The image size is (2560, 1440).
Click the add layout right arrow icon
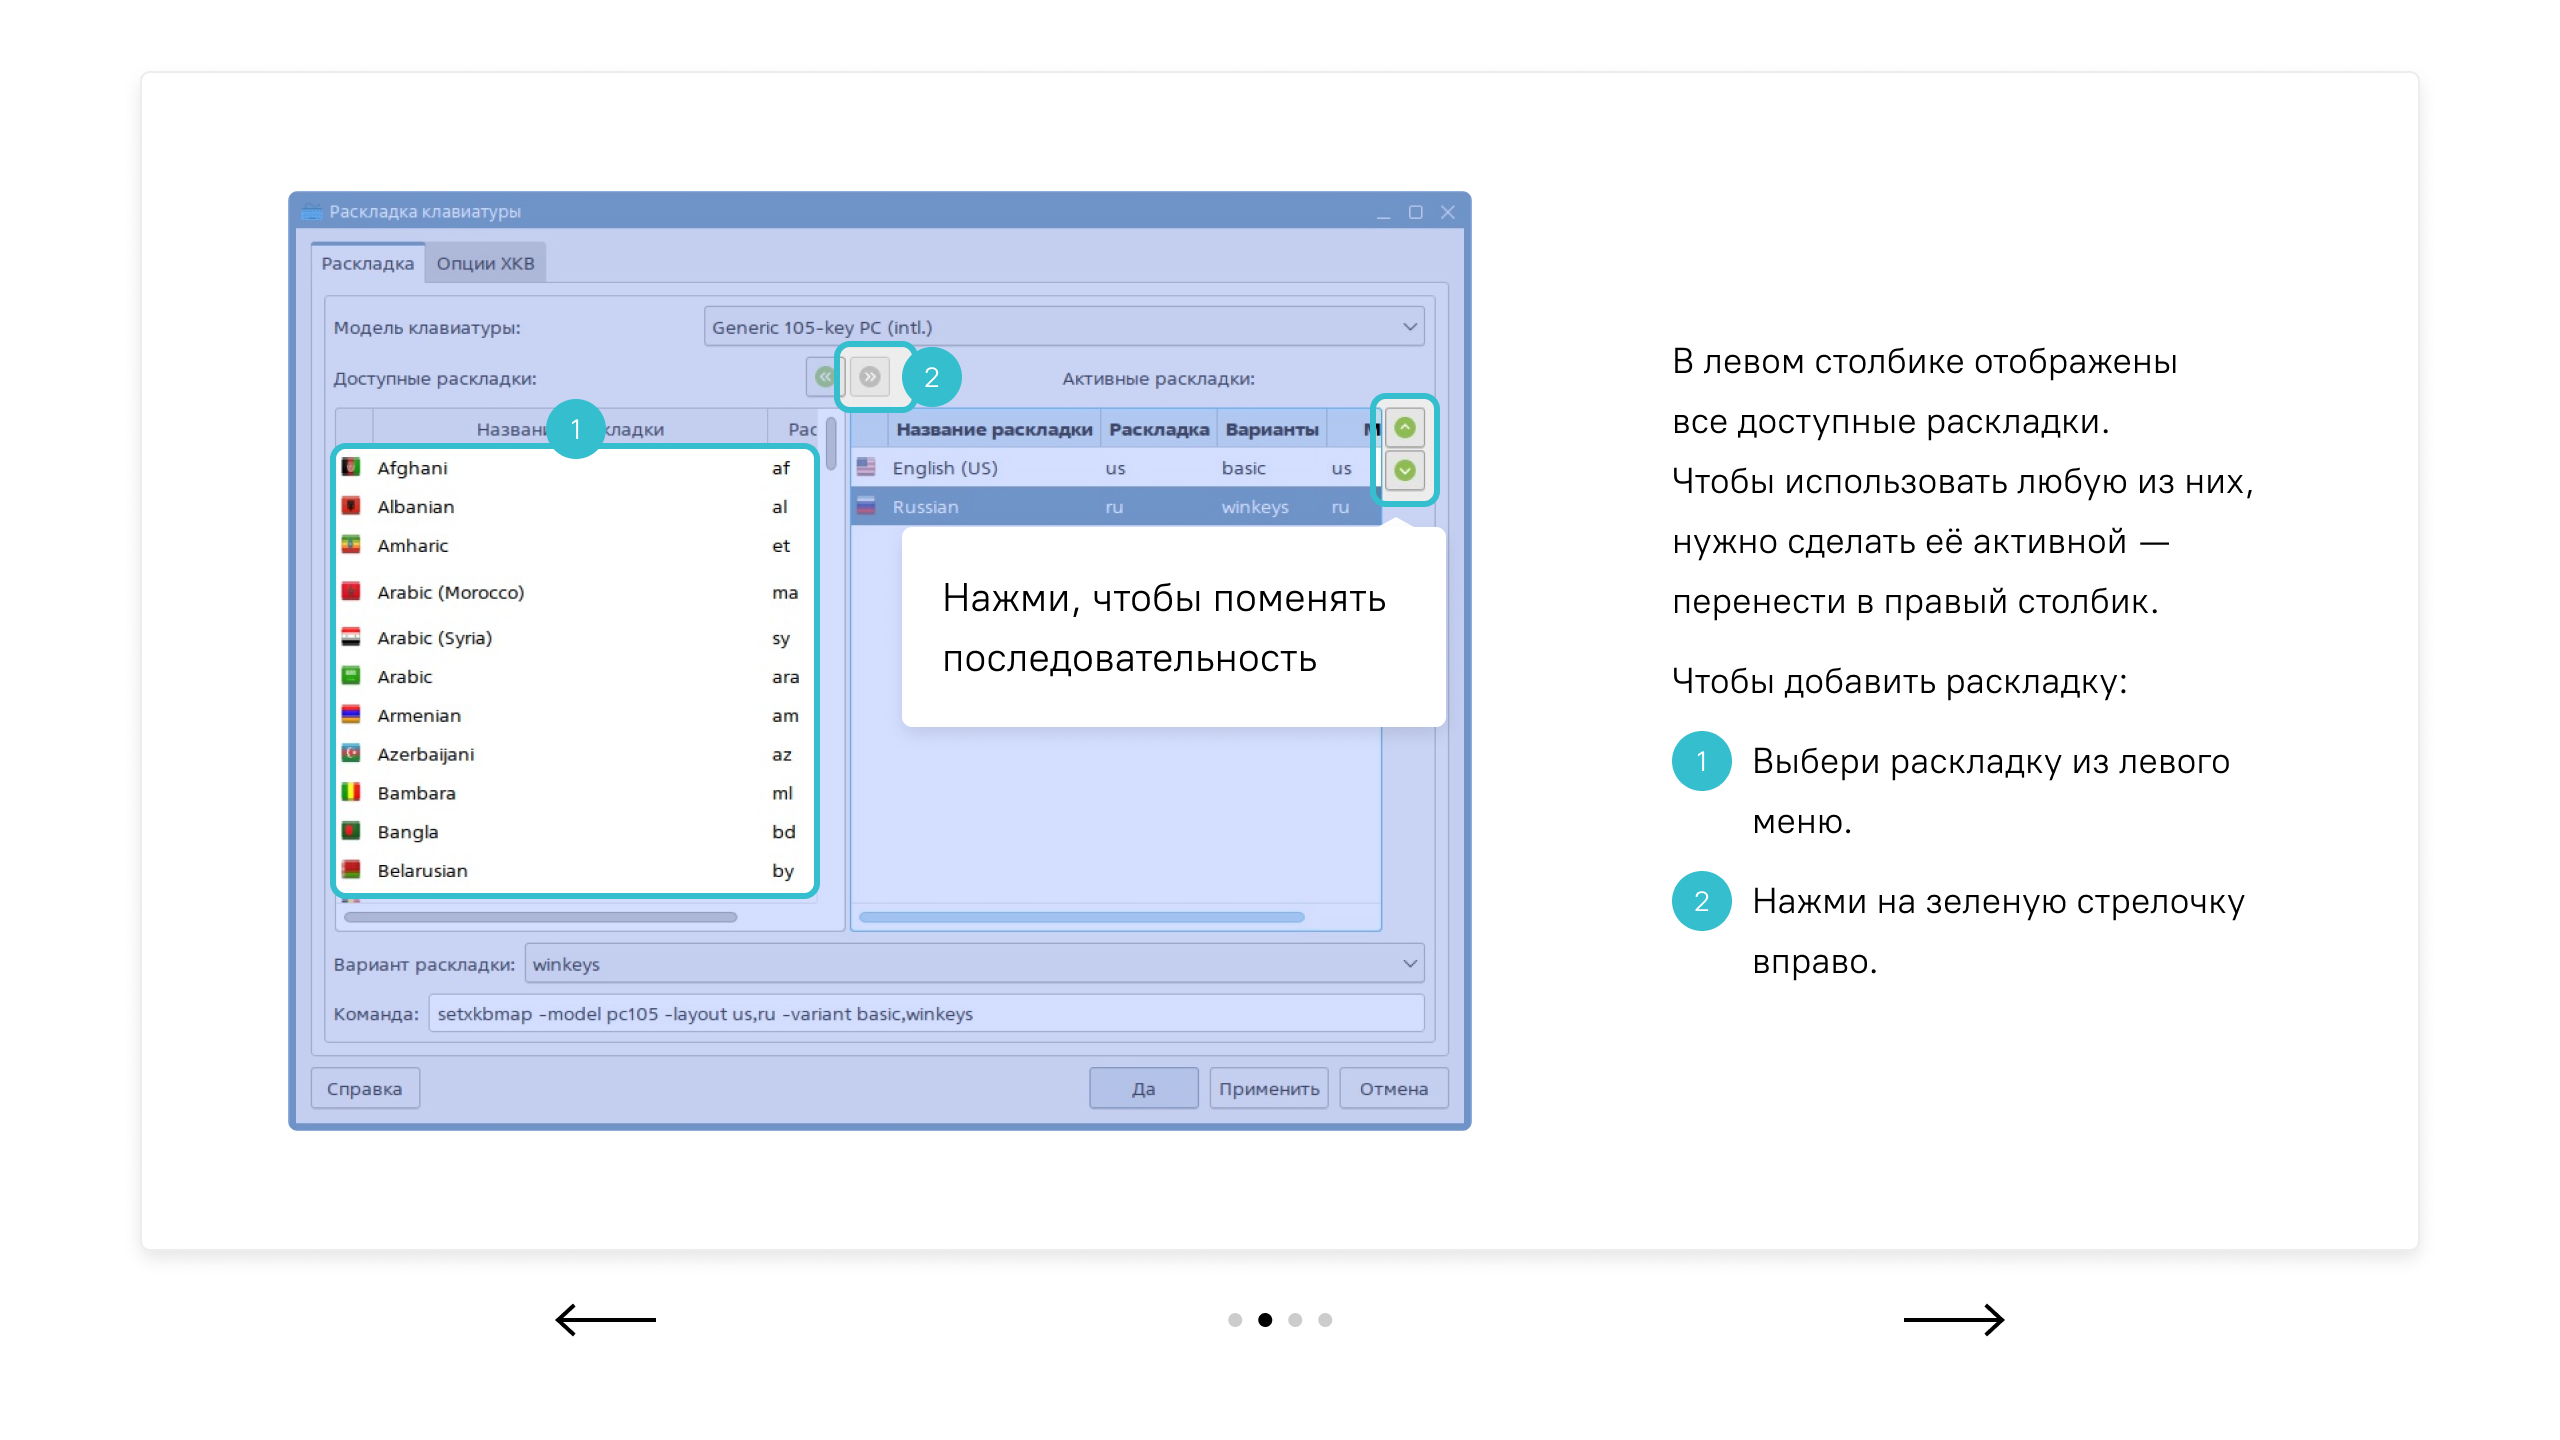click(x=870, y=377)
